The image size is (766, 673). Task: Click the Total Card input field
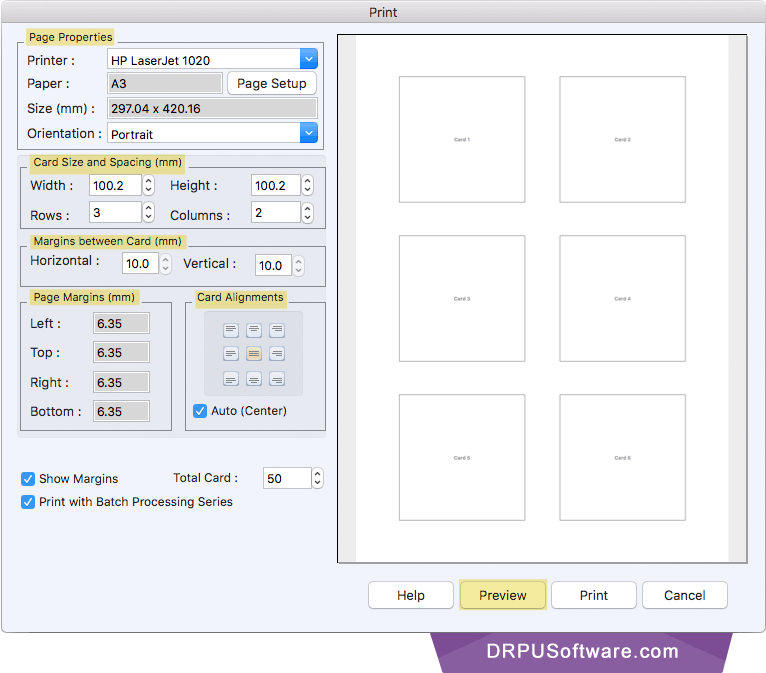pyautogui.click(x=287, y=478)
